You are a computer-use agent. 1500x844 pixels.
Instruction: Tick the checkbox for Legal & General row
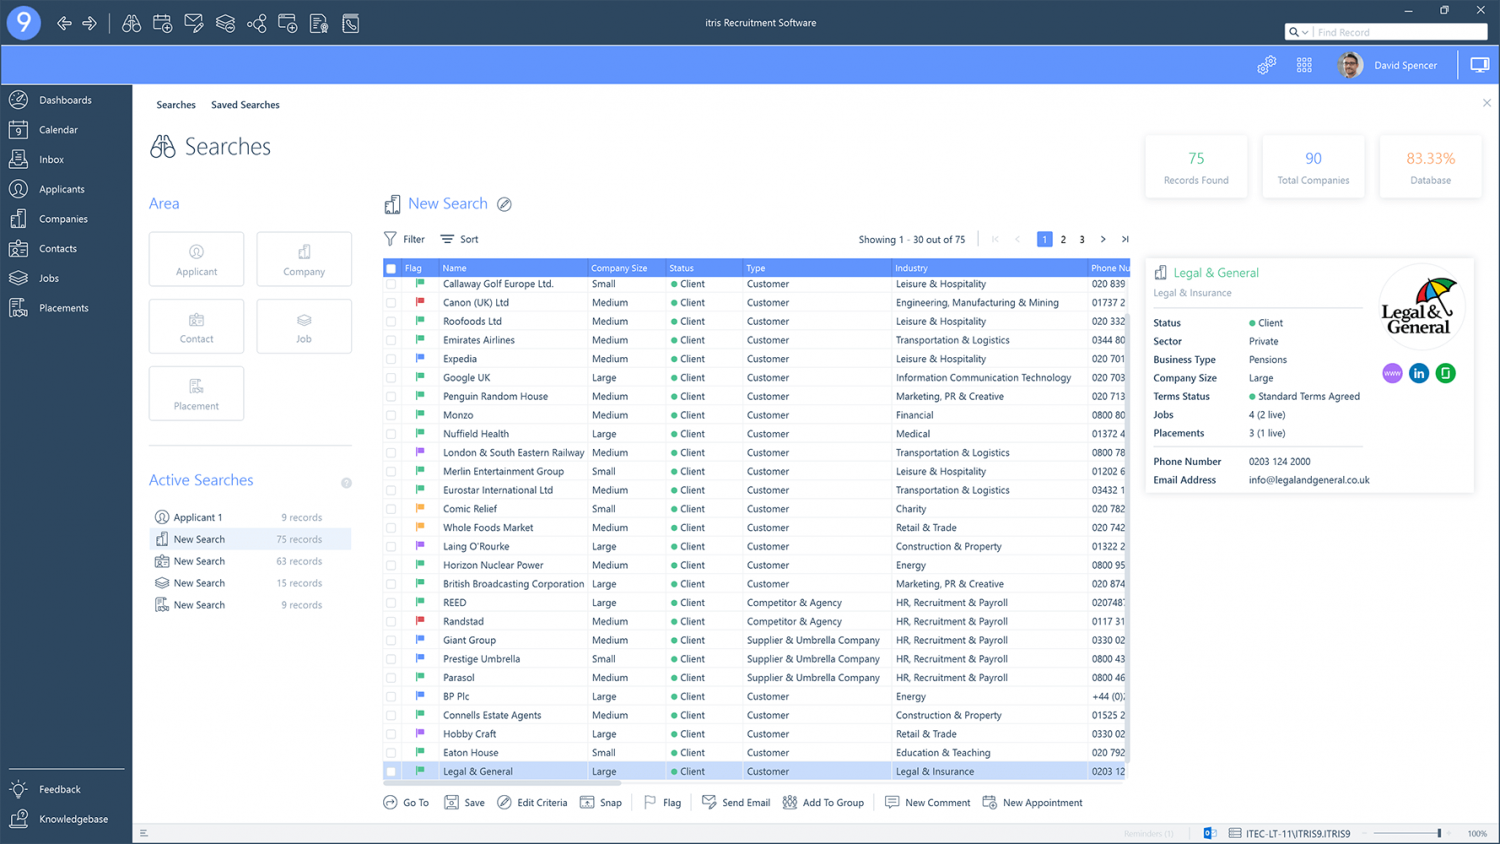tap(391, 772)
